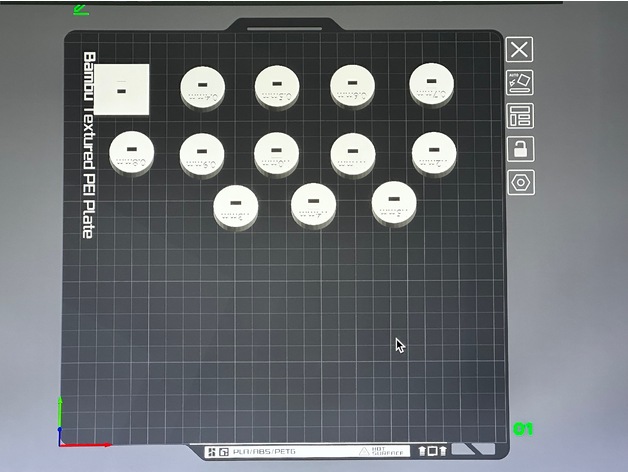Screen dimensions: 628x472
Task: Select the center disc in the middle row
Action: click(277, 153)
